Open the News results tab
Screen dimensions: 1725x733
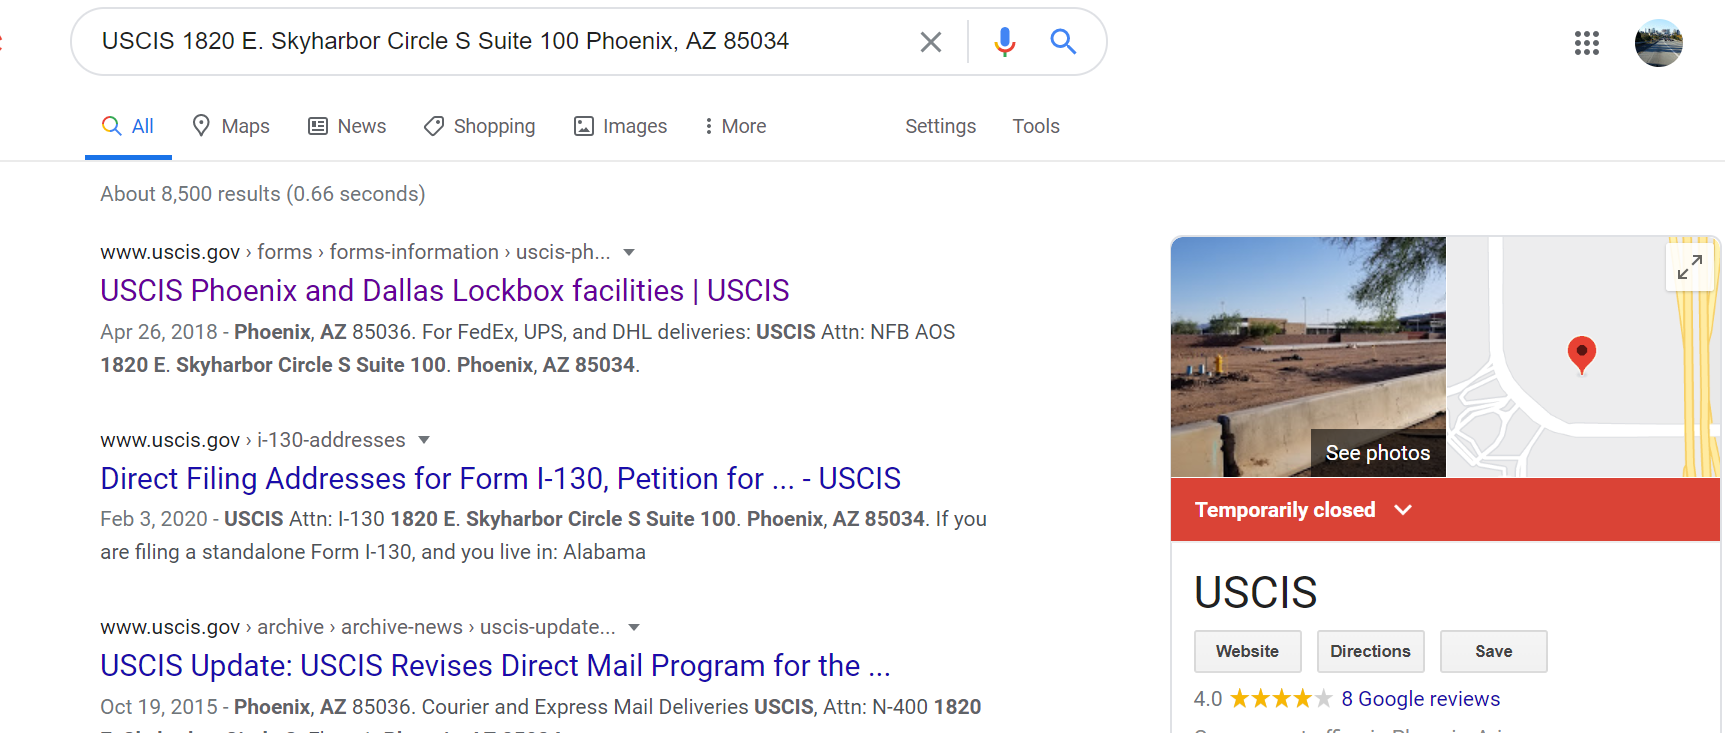(347, 126)
